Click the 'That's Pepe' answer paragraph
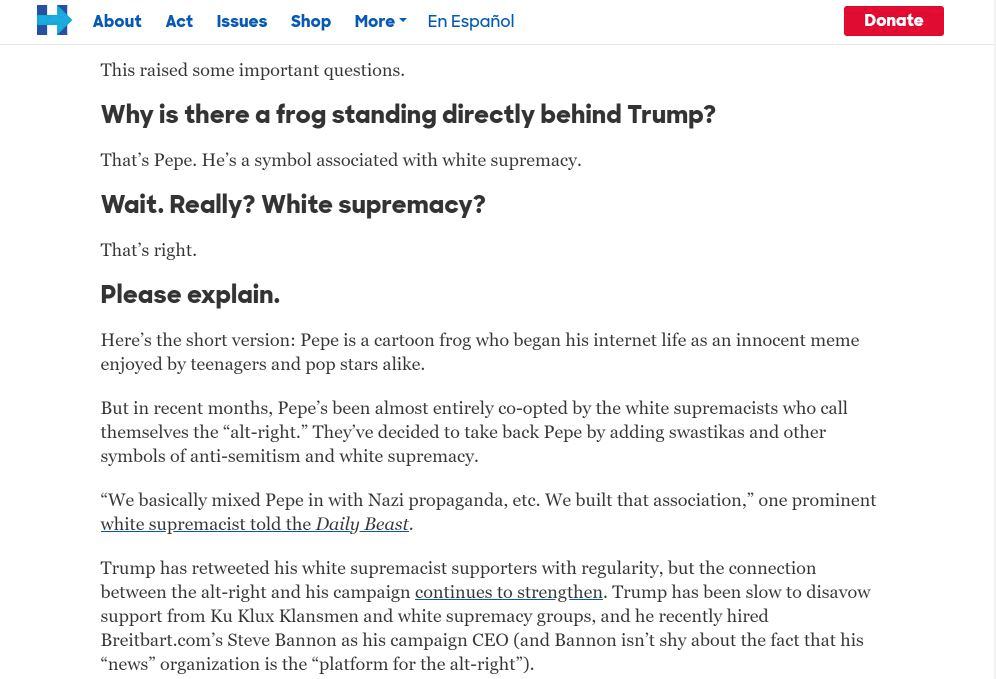 coord(340,160)
